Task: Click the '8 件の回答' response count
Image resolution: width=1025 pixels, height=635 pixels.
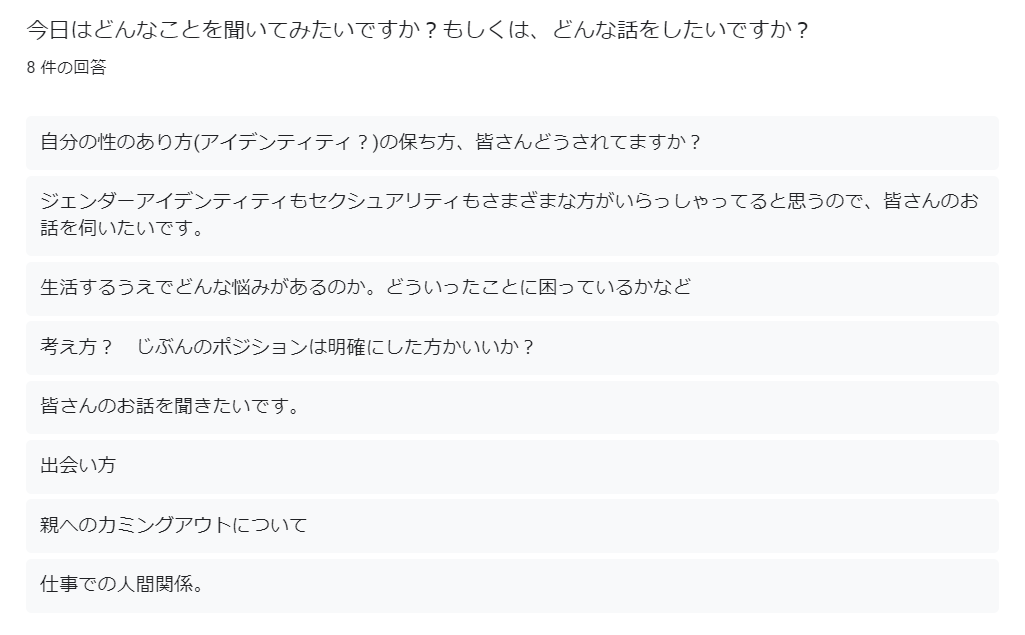Action: click(66, 68)
